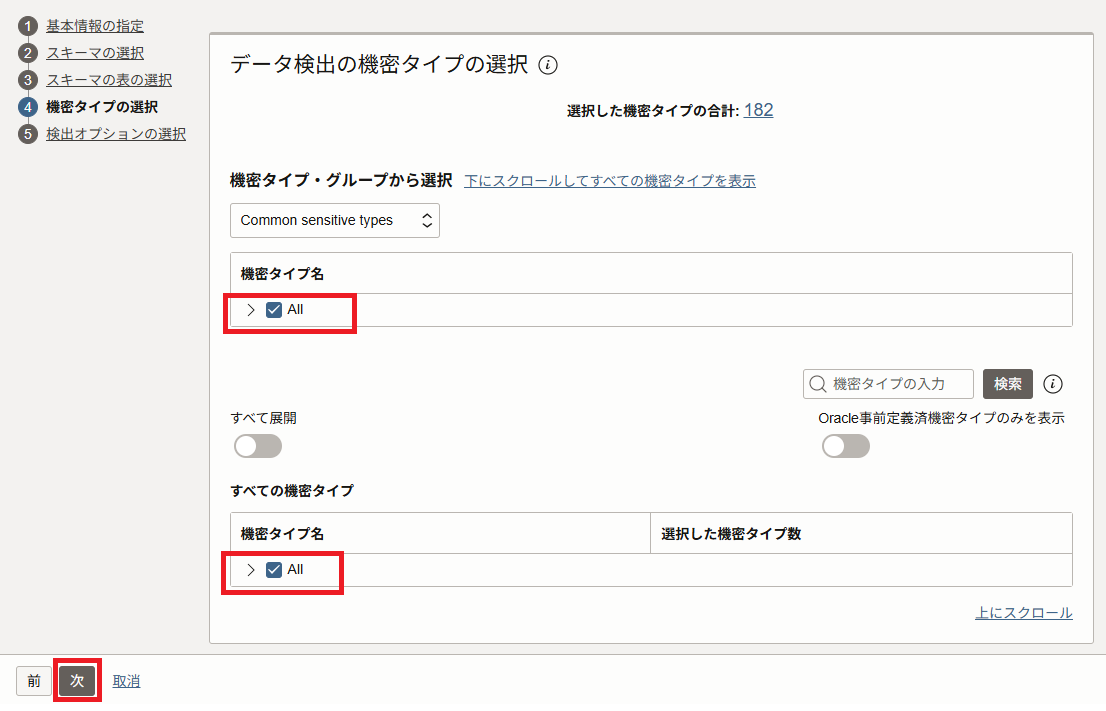Enable Oracle事前定義済機密タイプのみを表示 switch
The height and width of the screenshot is (711, 1106).
point(846,446)
